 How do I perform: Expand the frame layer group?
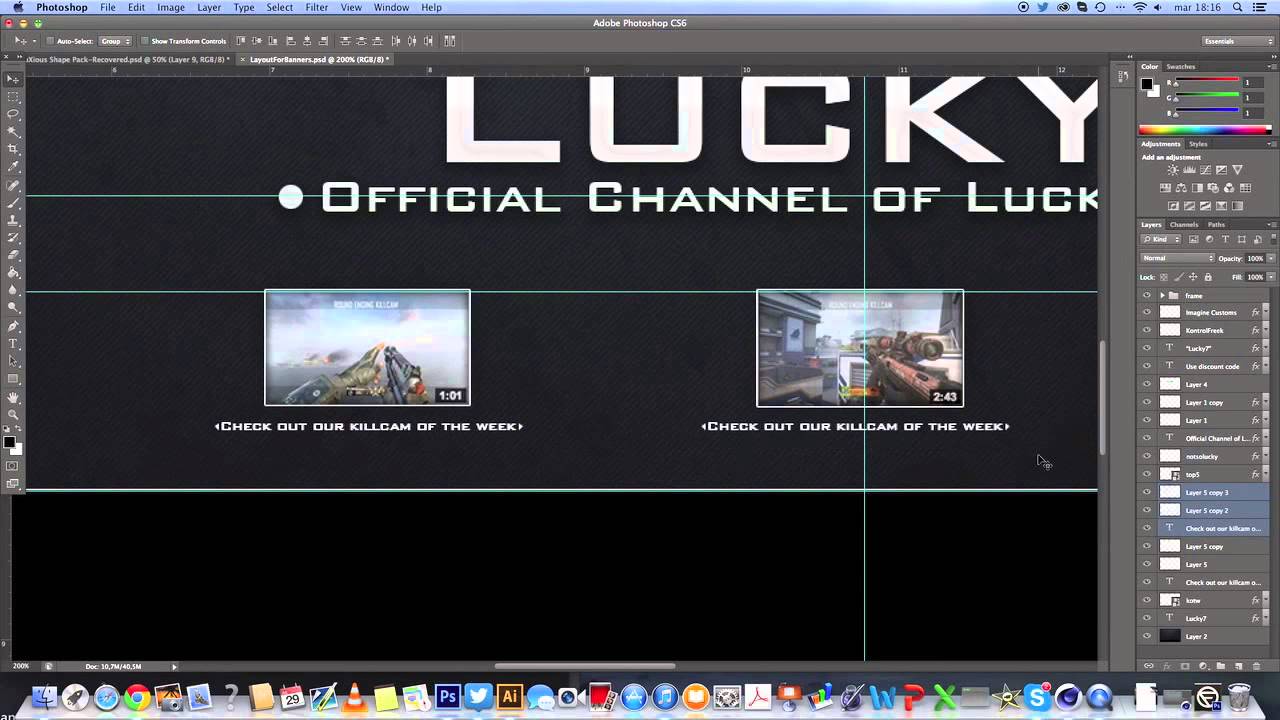coord(1162,295)
